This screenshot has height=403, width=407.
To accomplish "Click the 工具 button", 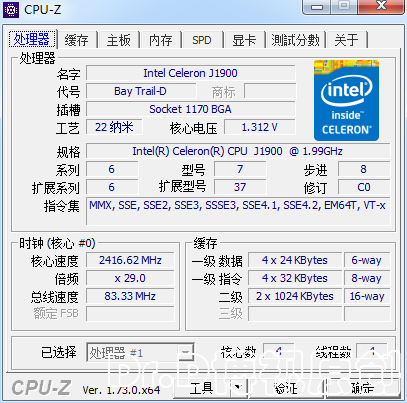I will [202, 388].
